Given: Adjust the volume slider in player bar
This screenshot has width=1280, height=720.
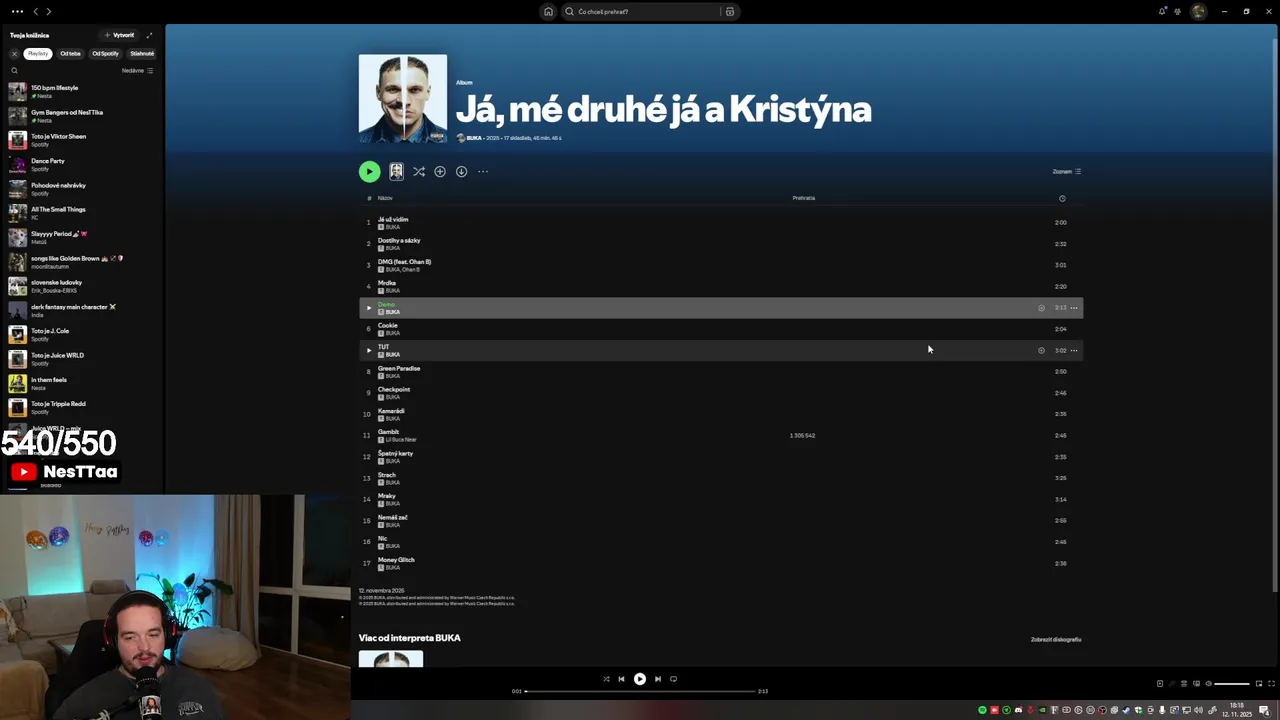Looking at the screenshot, I should (1232, 684).
